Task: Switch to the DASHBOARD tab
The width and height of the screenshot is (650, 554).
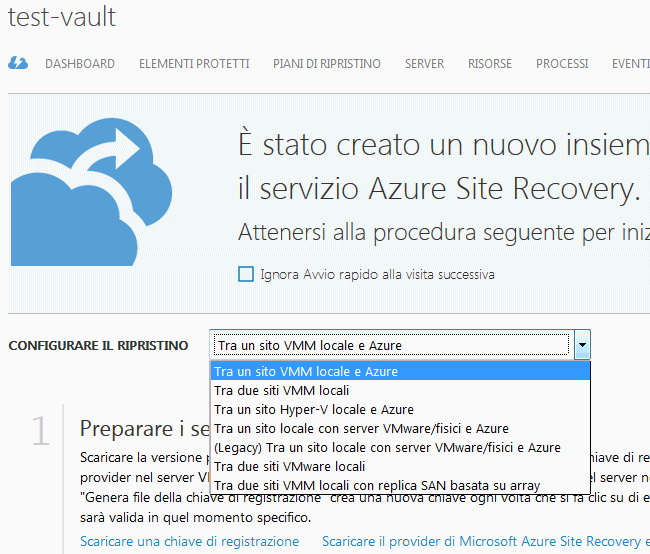Action: [80, 63]
